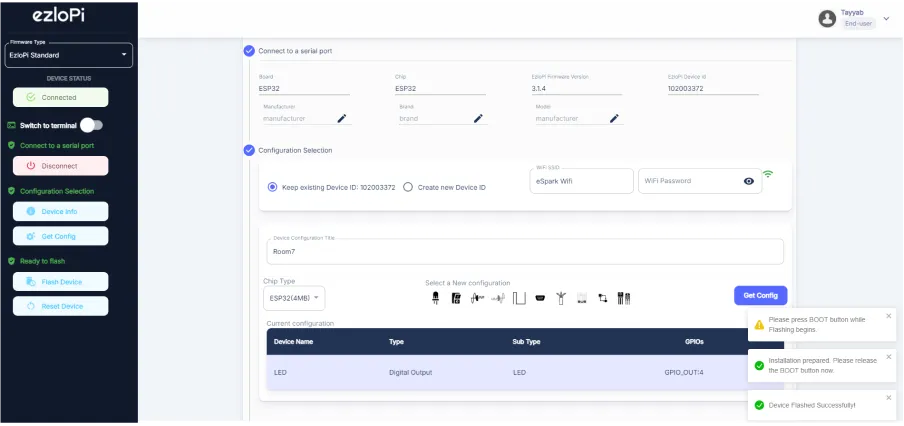Select Create new Device ID option

click(x=408, y=187)
